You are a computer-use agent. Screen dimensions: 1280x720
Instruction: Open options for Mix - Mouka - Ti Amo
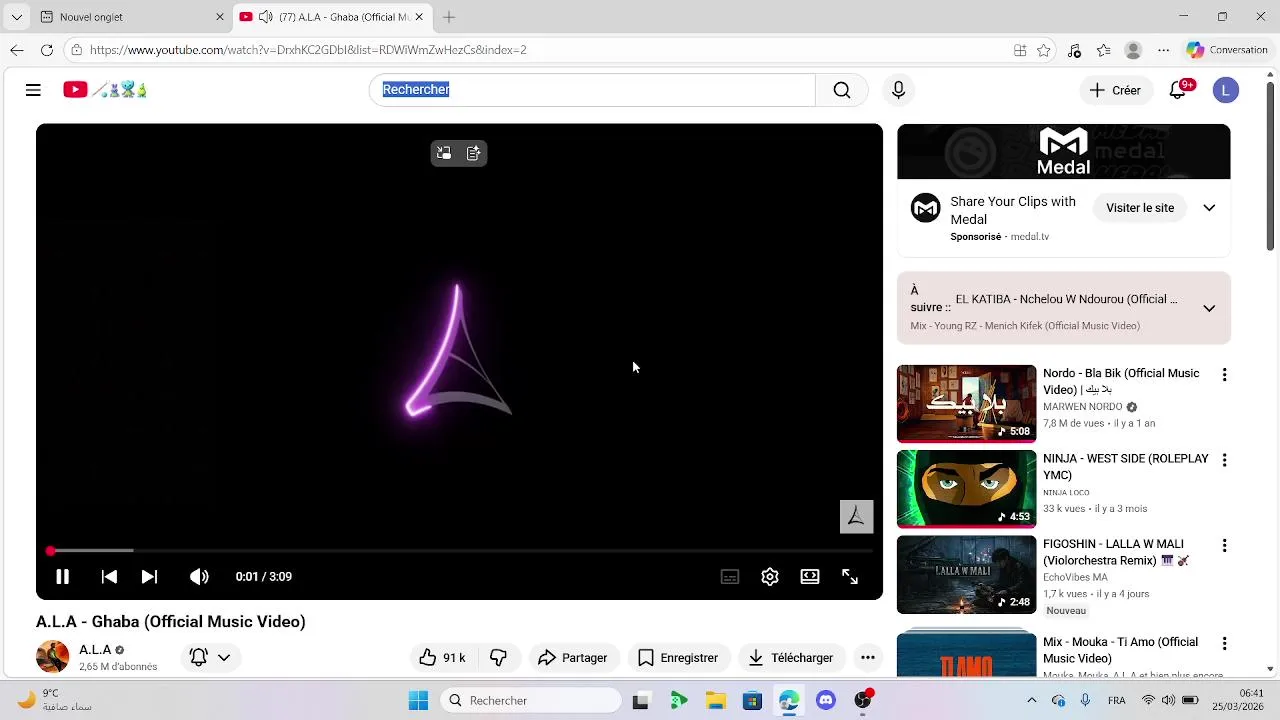tap(1224, 644)
